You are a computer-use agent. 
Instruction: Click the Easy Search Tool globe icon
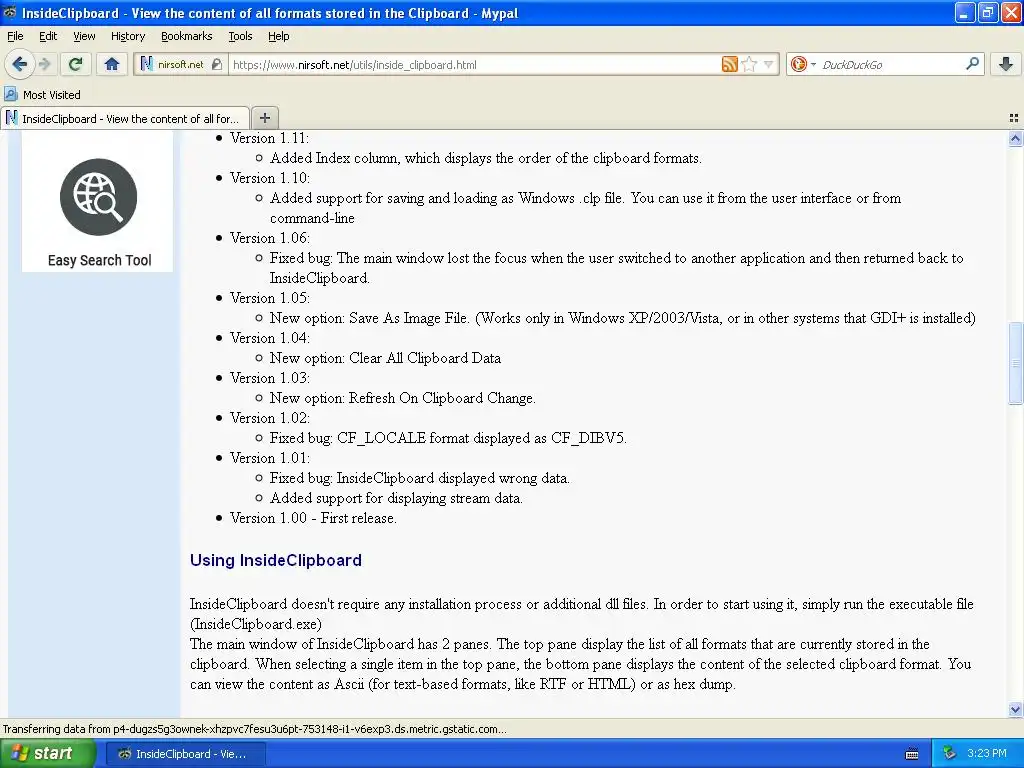coord(98,197)
